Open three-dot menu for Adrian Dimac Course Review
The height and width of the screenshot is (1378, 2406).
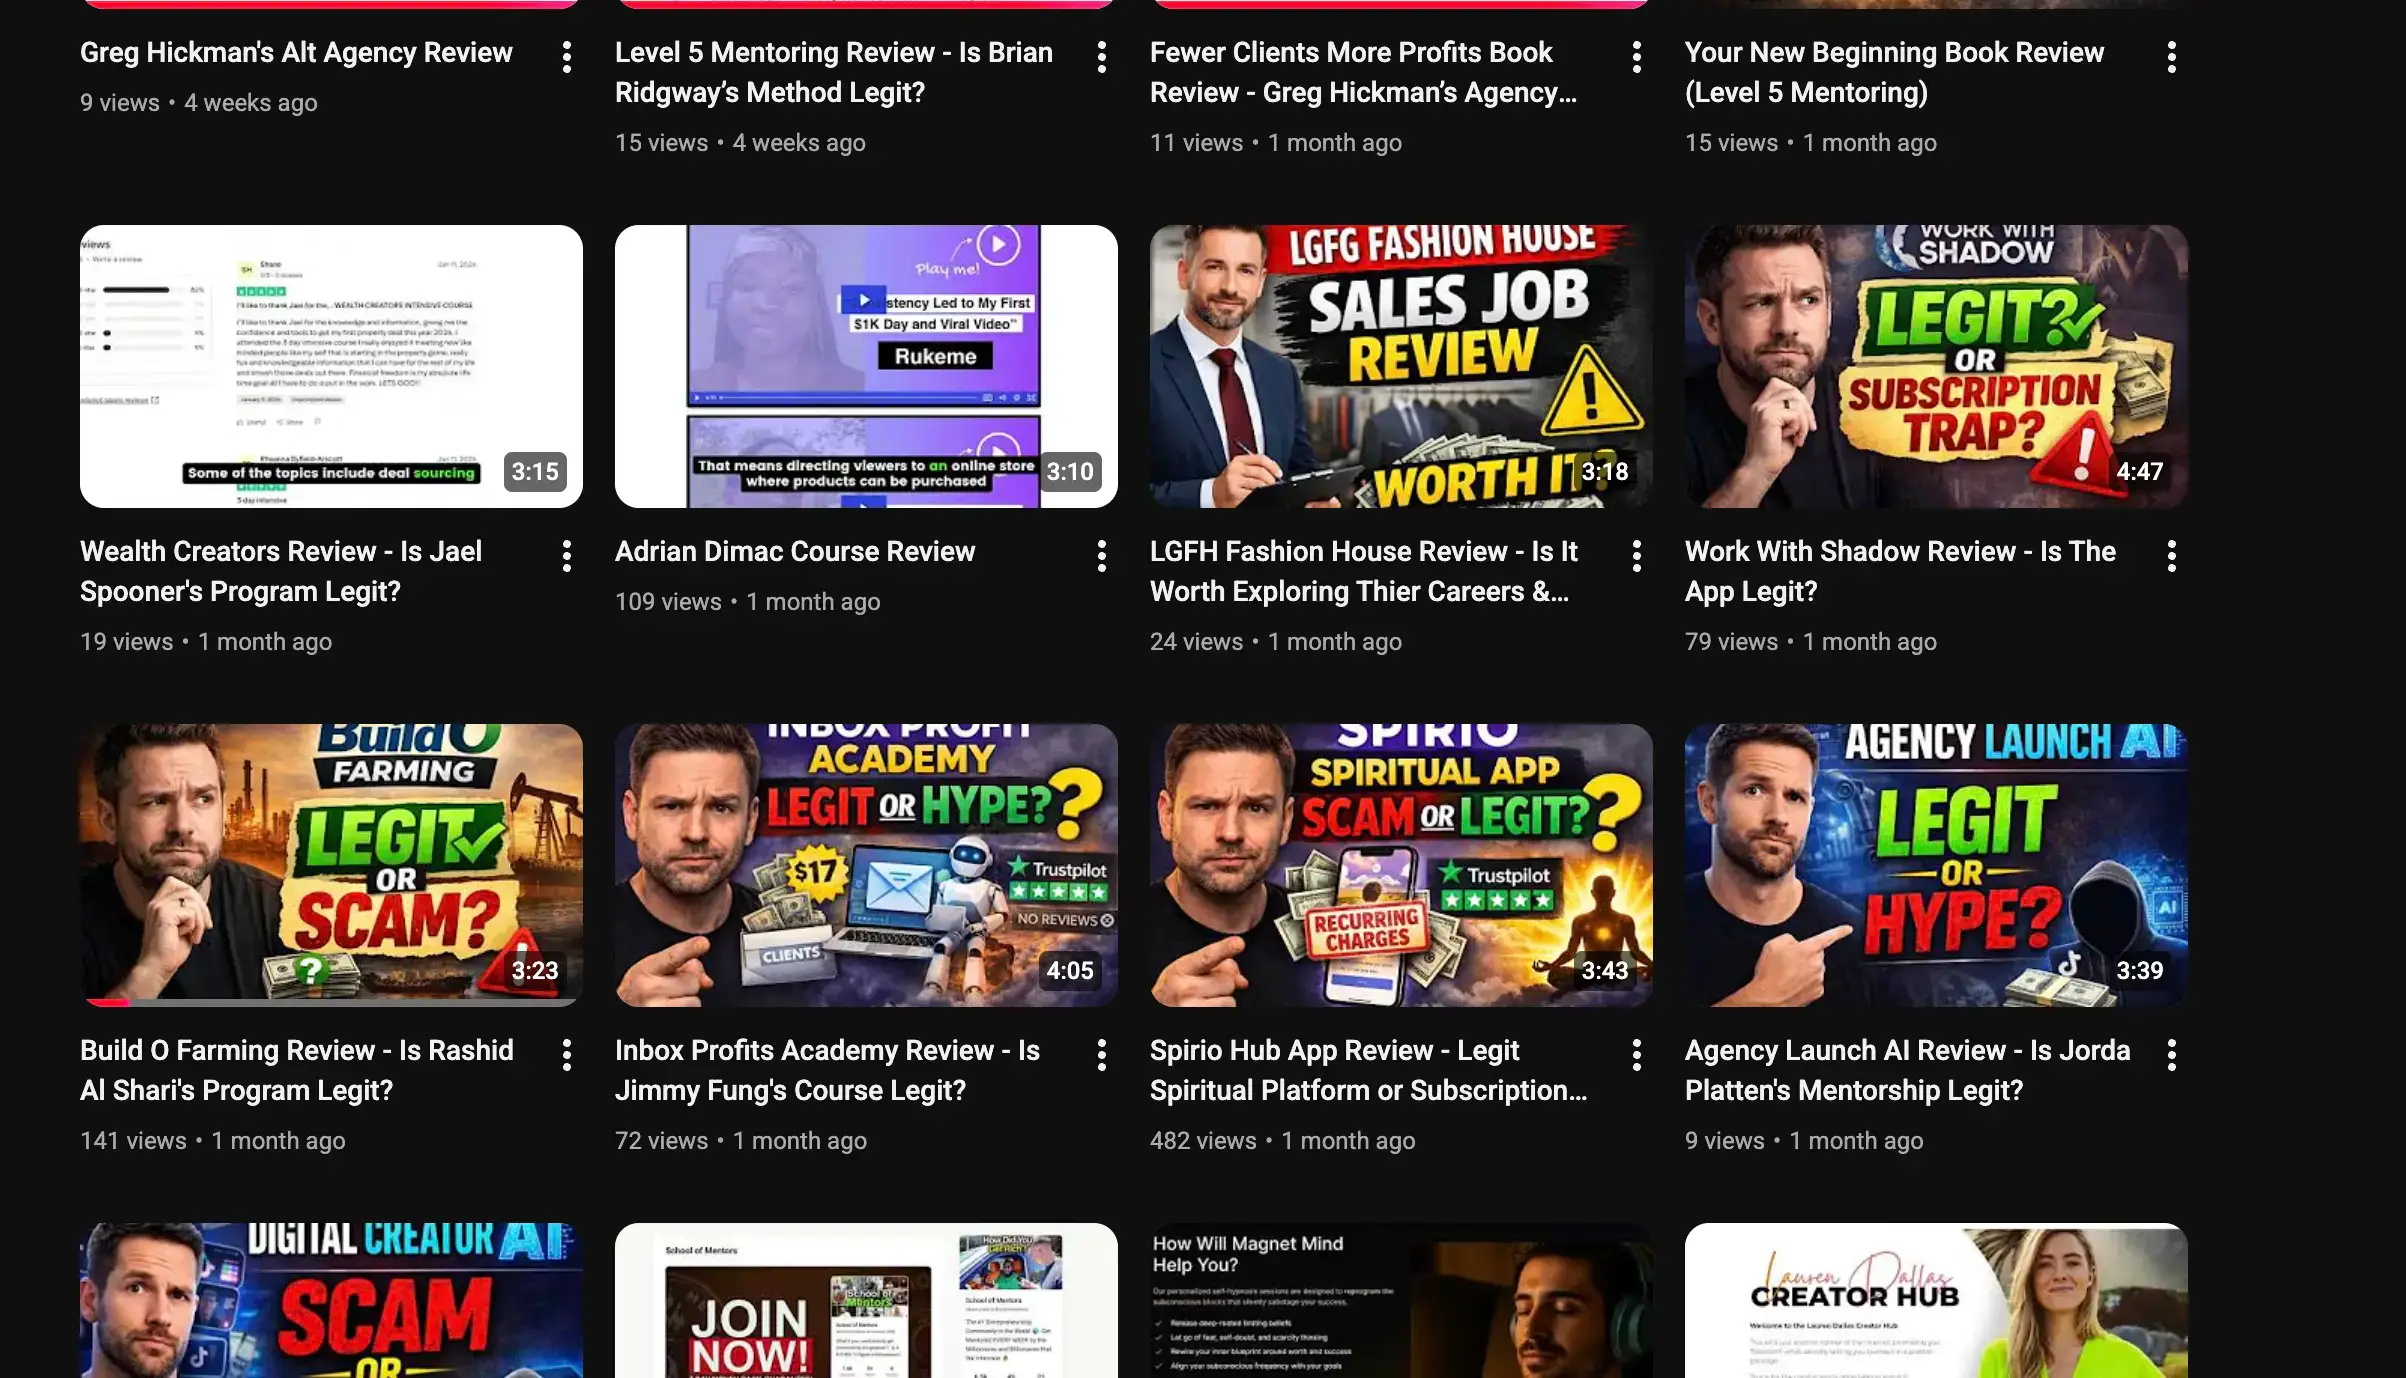coord(1102,556)
